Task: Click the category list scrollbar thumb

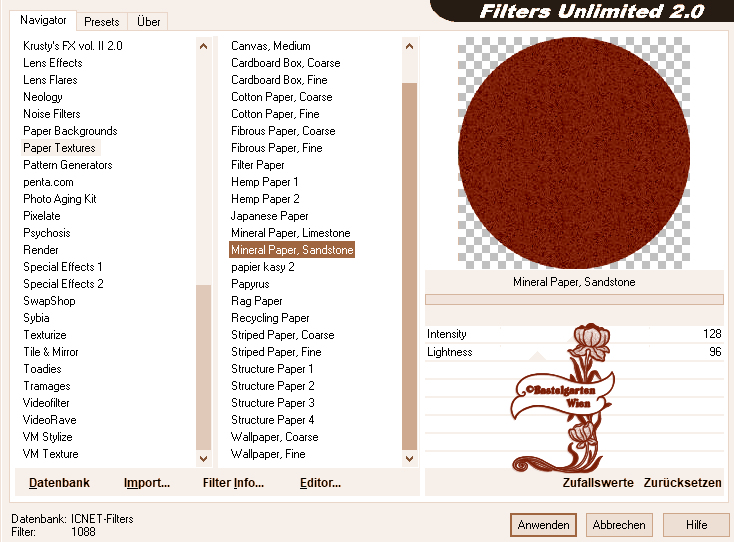Action: click(204, 367)
